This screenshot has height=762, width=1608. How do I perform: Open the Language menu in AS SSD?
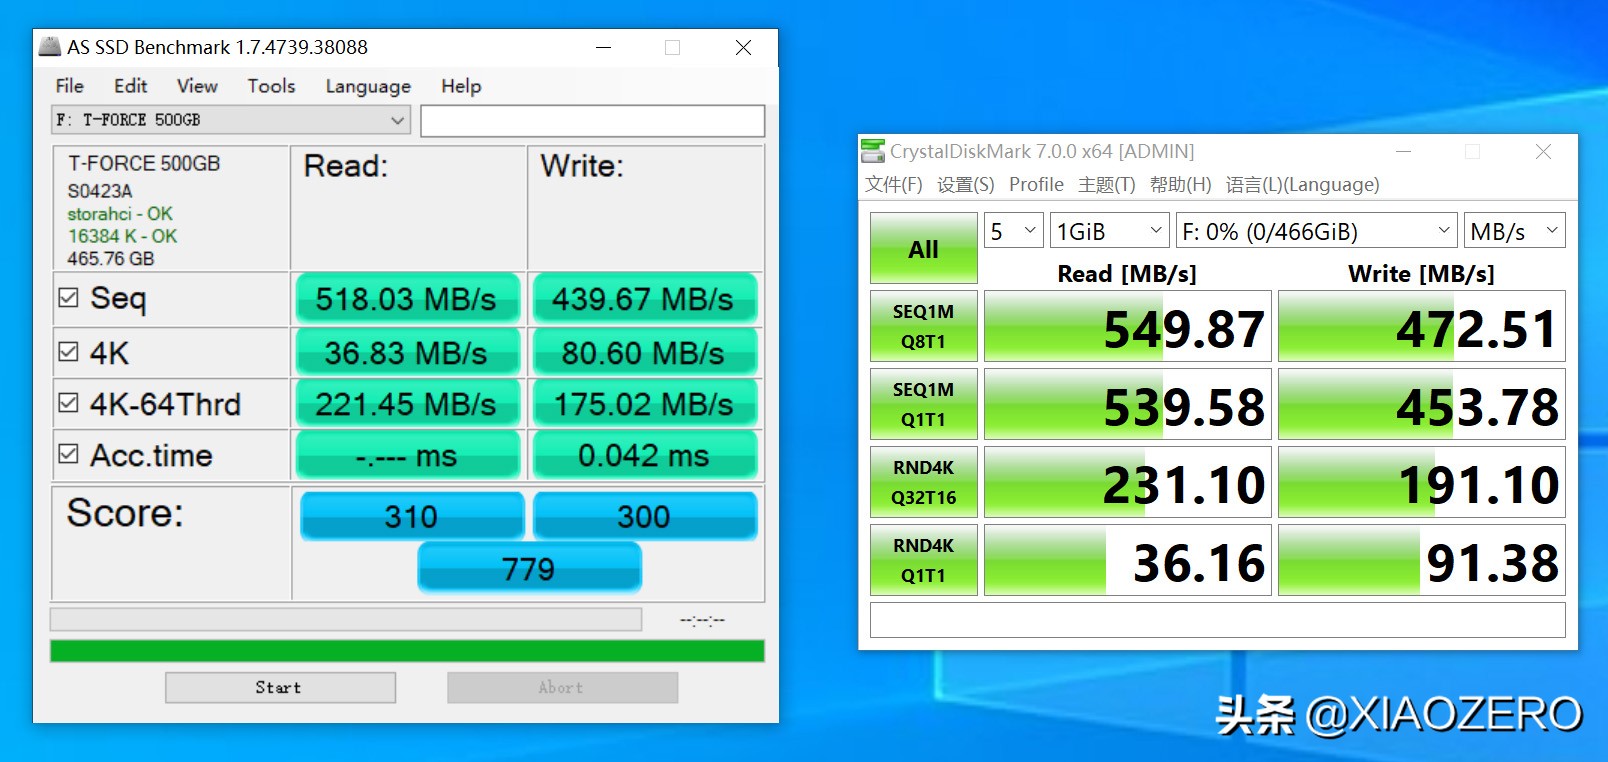click(368, 86)
